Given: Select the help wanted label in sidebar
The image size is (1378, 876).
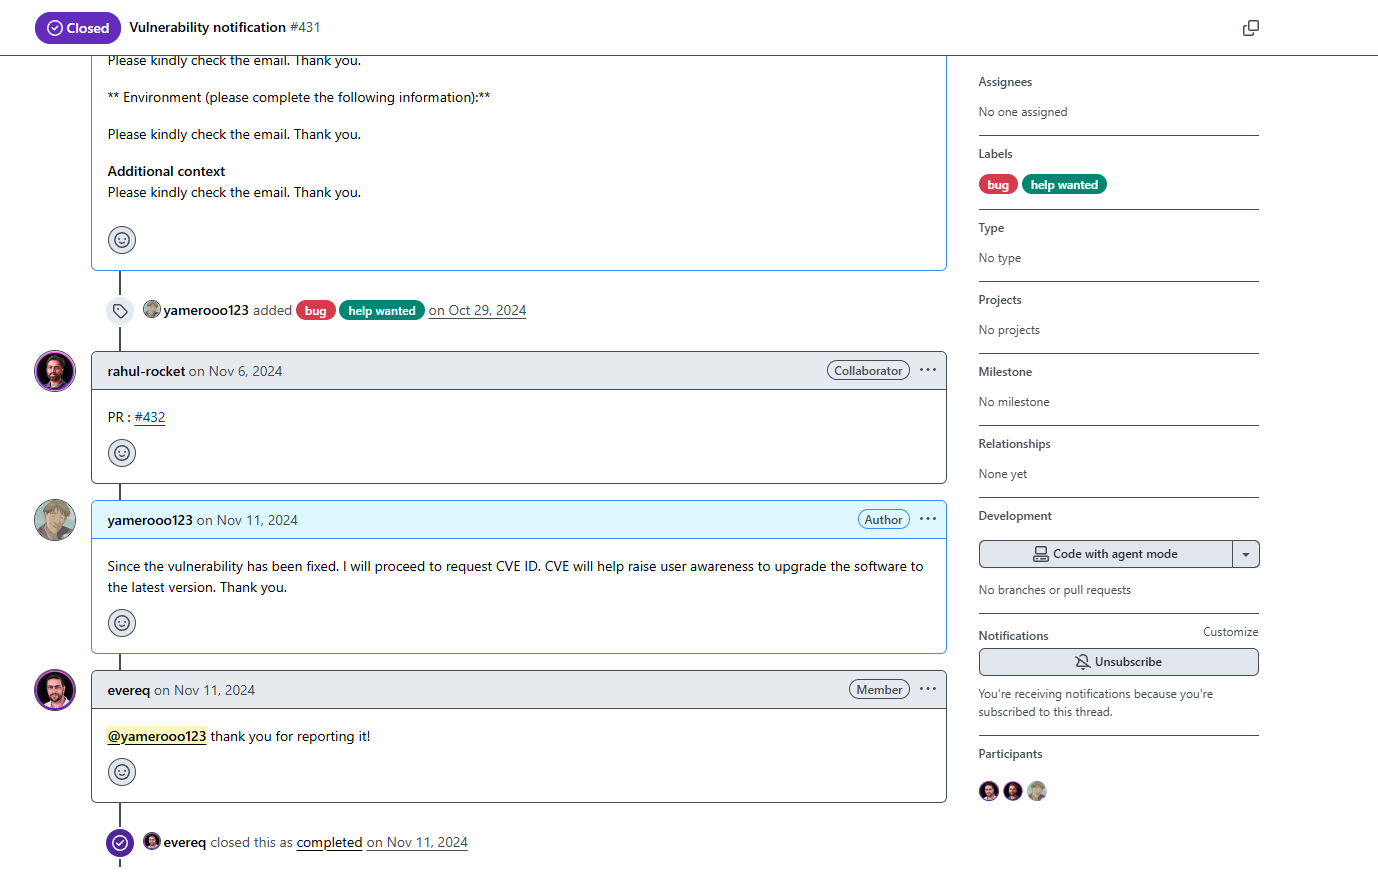Looking at the screenshot, I should pos(1064,185).
